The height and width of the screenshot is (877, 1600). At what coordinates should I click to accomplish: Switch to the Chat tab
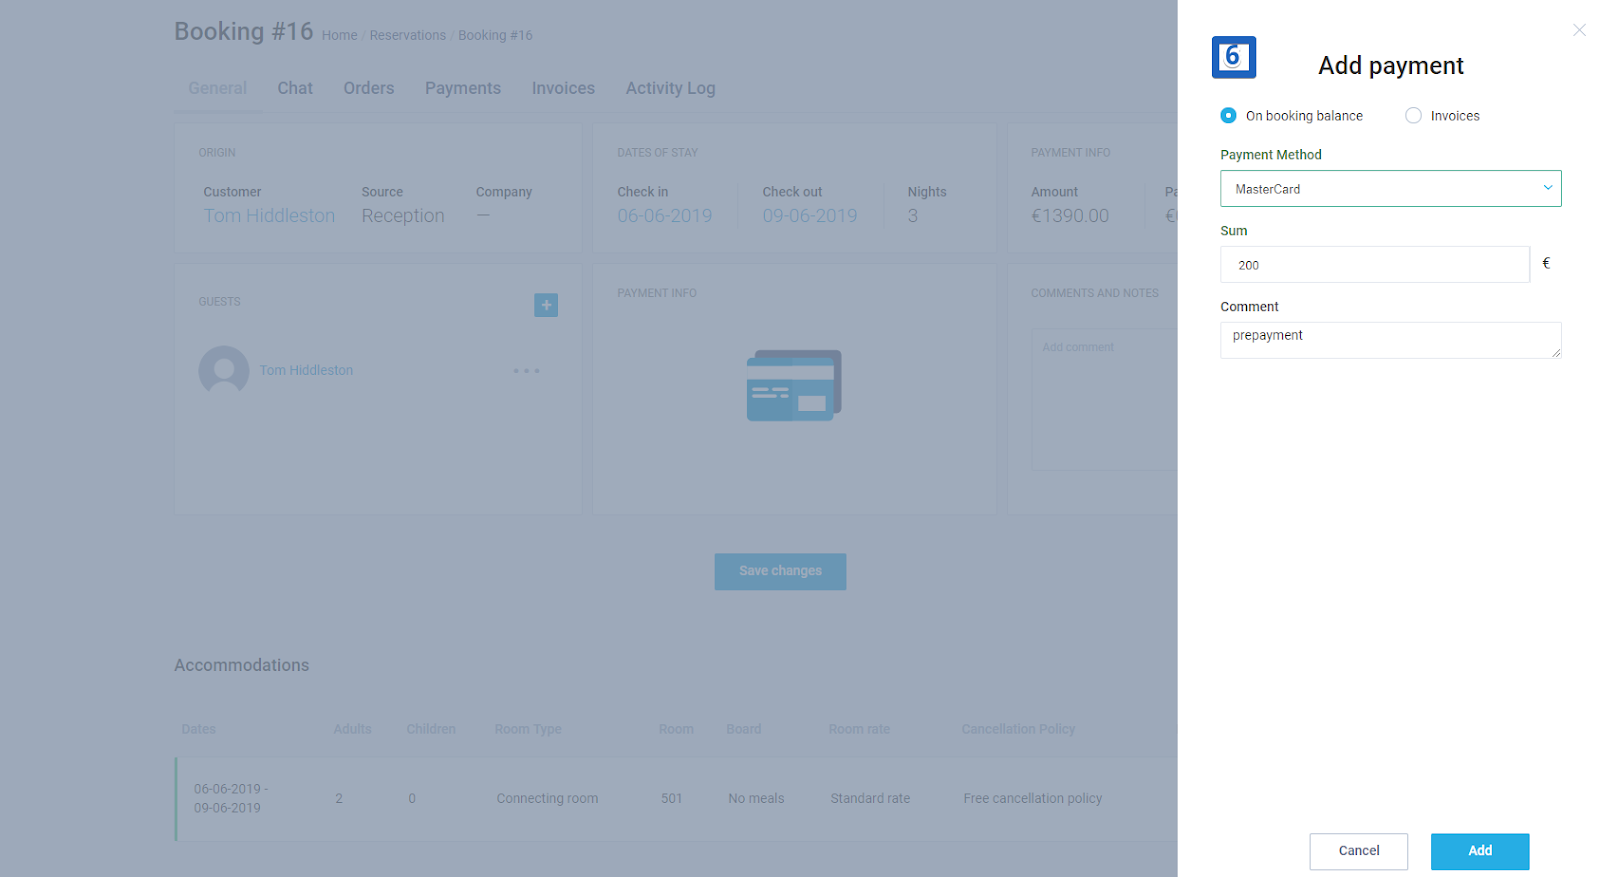pos(295,88)
